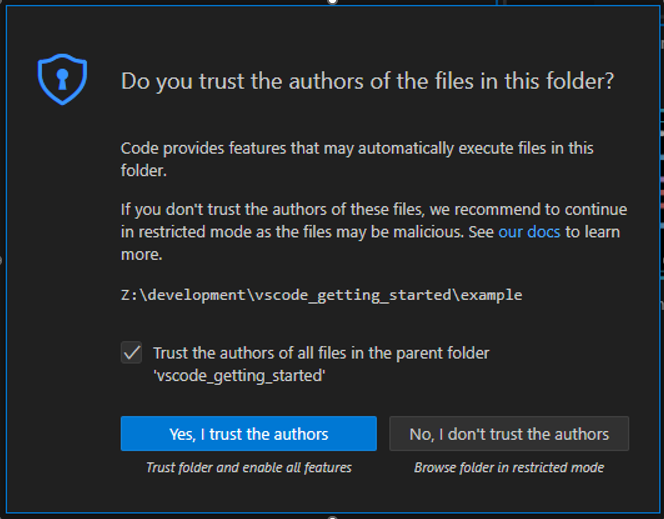Click the 'Trust folder and enable all features' caption
This screenshot has height=519, width=664.
(249, 467)
